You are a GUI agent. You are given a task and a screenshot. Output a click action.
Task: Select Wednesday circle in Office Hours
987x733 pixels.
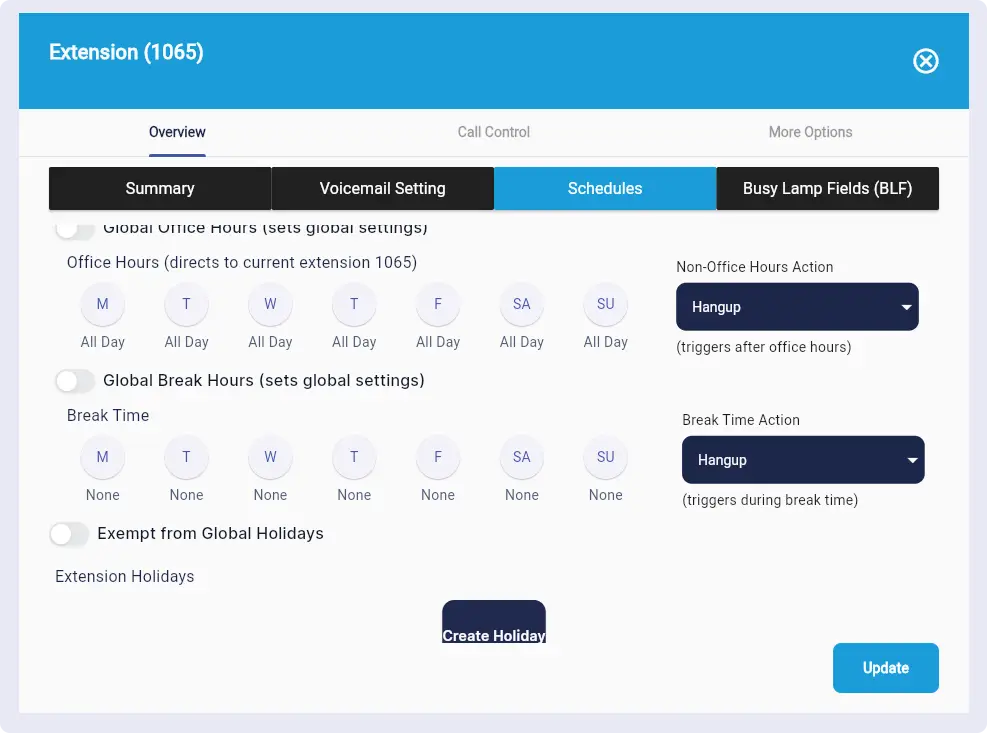tap(270, 305)
